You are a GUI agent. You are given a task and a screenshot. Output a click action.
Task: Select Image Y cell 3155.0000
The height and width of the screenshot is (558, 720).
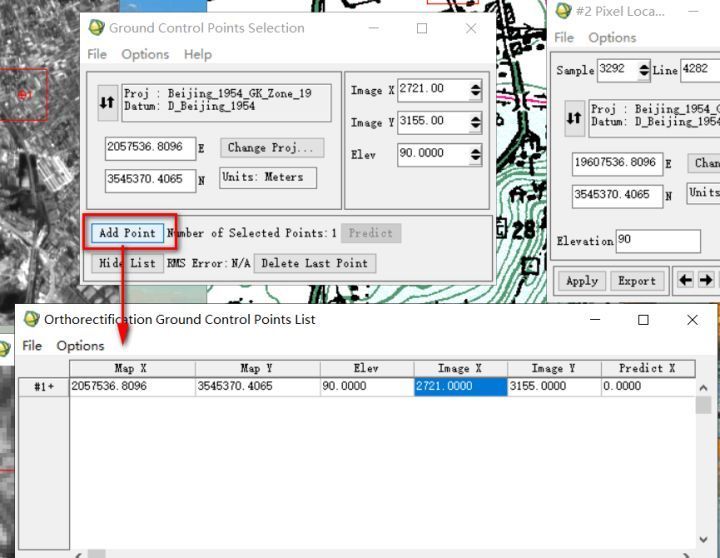tap(555, 387)
